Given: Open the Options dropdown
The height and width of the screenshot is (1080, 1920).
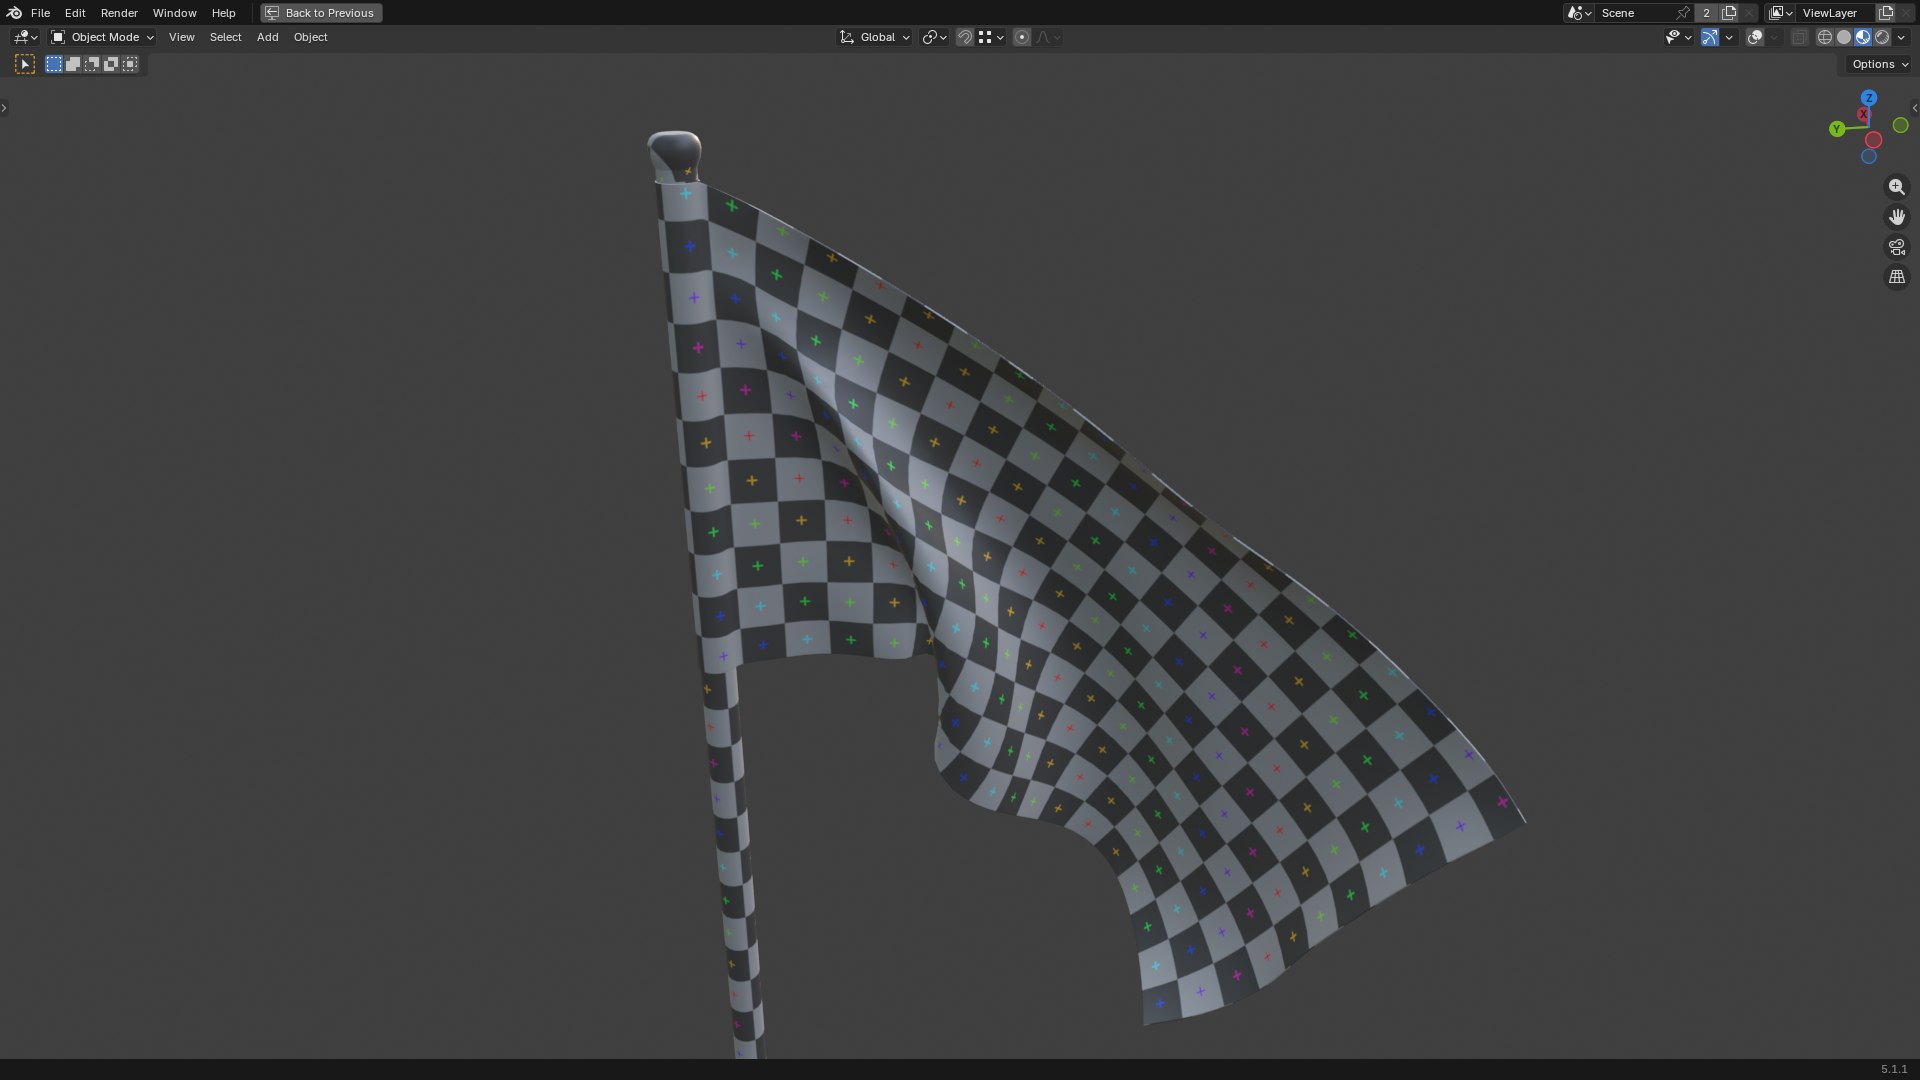Looking at the screenshot, I should point(1879,64).
